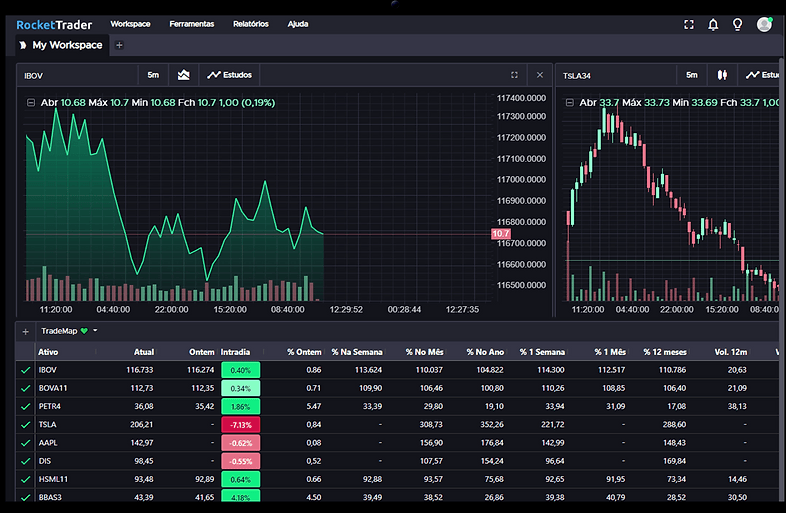The image size is (786, 513).
Task: Select the AAPL ticker name
Action: [x=48, y=443]
